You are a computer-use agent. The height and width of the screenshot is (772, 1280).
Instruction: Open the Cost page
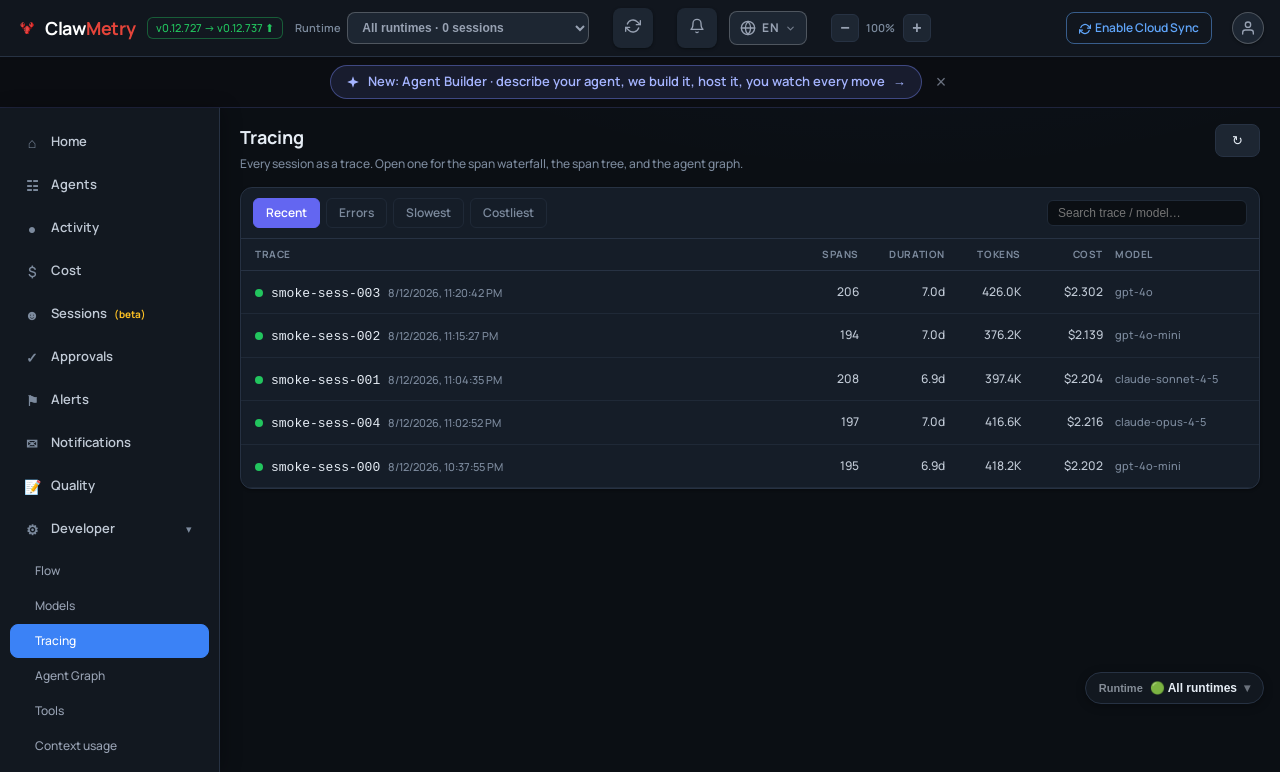click(x=110, y=271)
